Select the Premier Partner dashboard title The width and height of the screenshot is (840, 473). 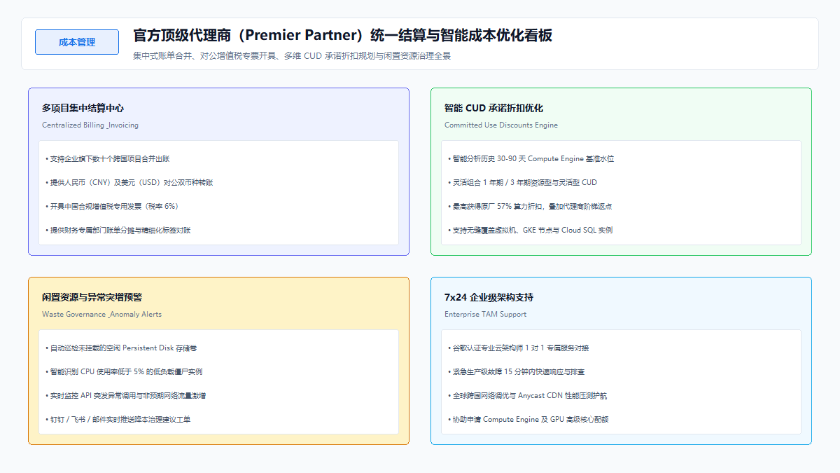tap(342, 35)
